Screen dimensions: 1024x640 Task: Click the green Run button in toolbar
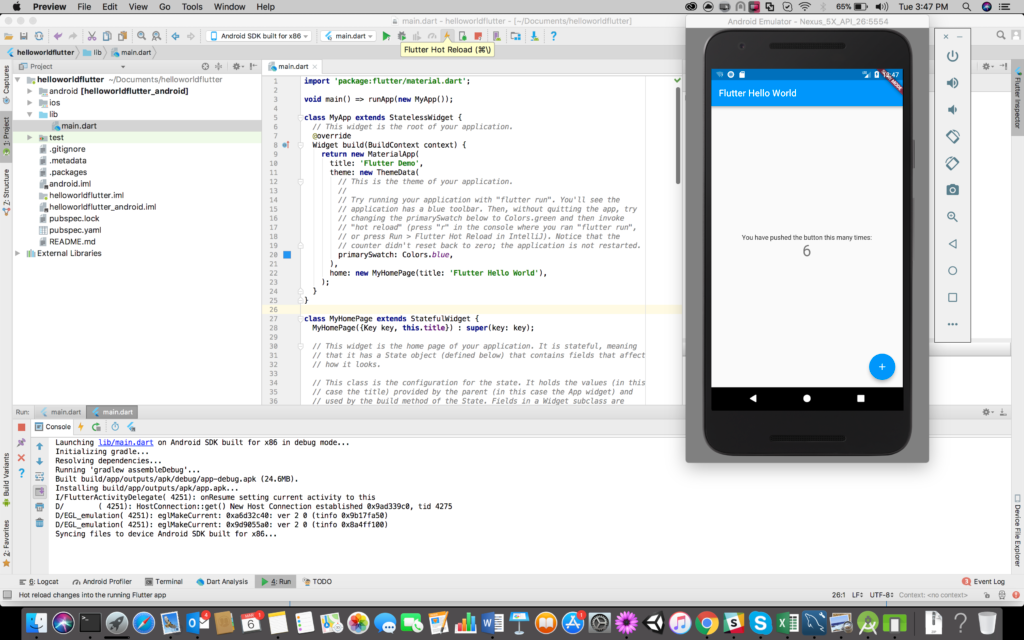(386, 36)
